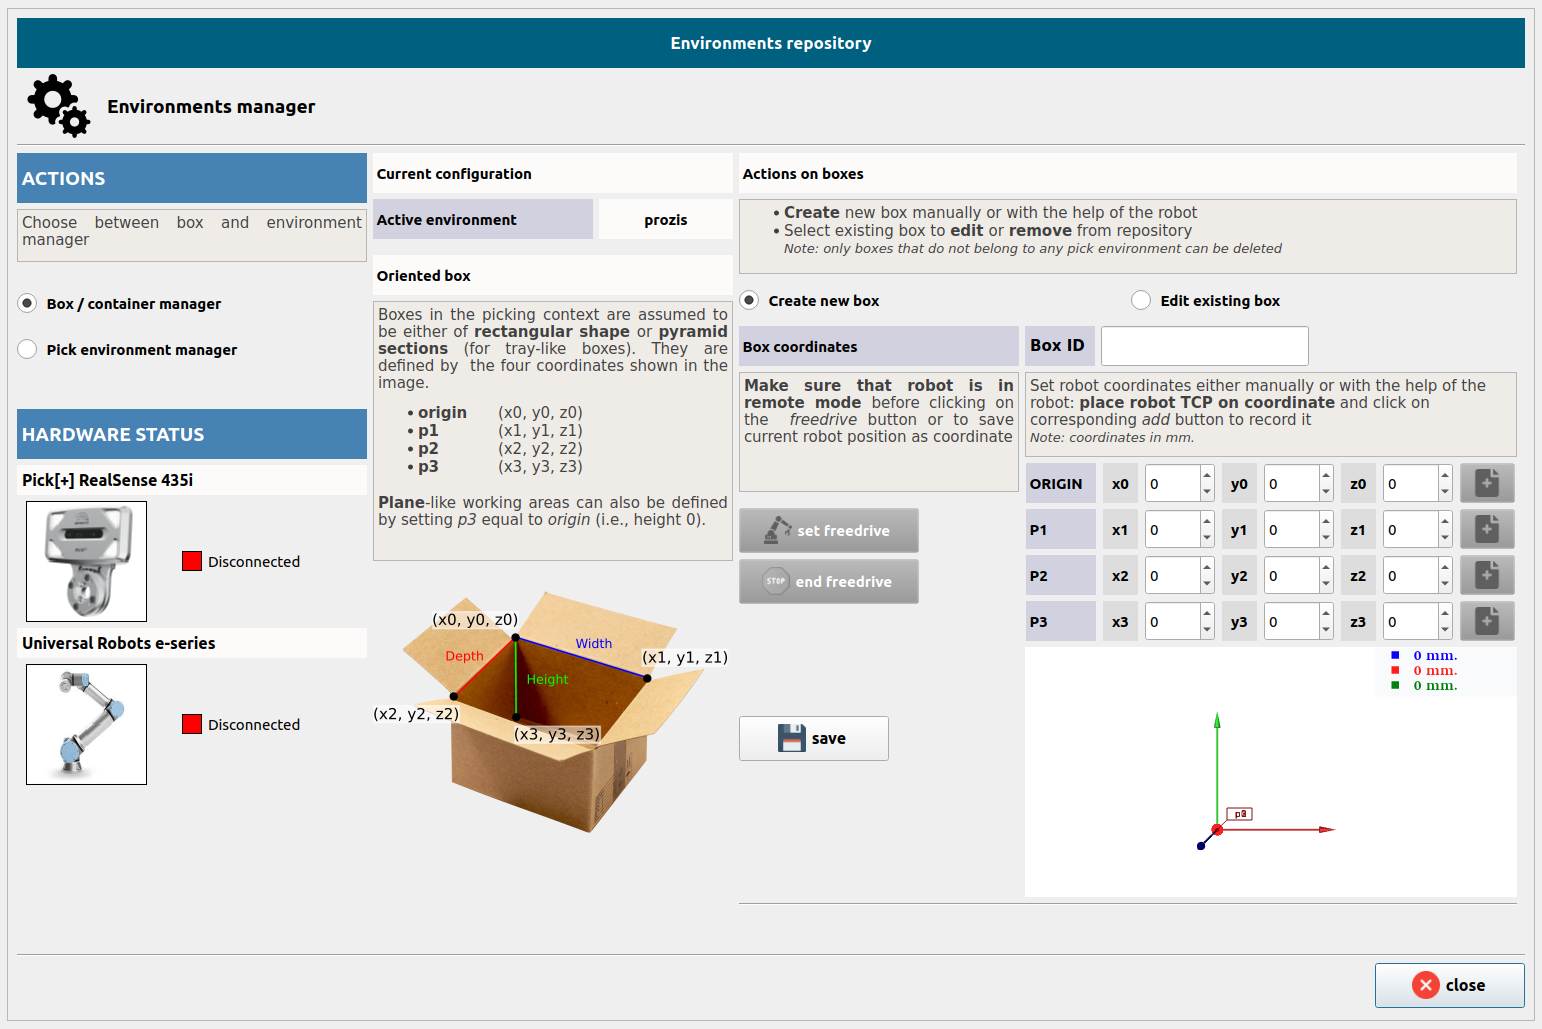Decrease the y2 value with down arrow
1542x1029 pixels.
click(x=1326, y=584)
